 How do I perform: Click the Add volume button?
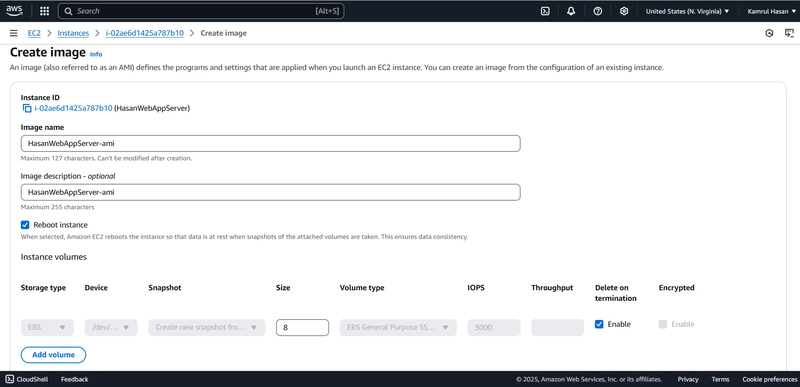point(53,355)
